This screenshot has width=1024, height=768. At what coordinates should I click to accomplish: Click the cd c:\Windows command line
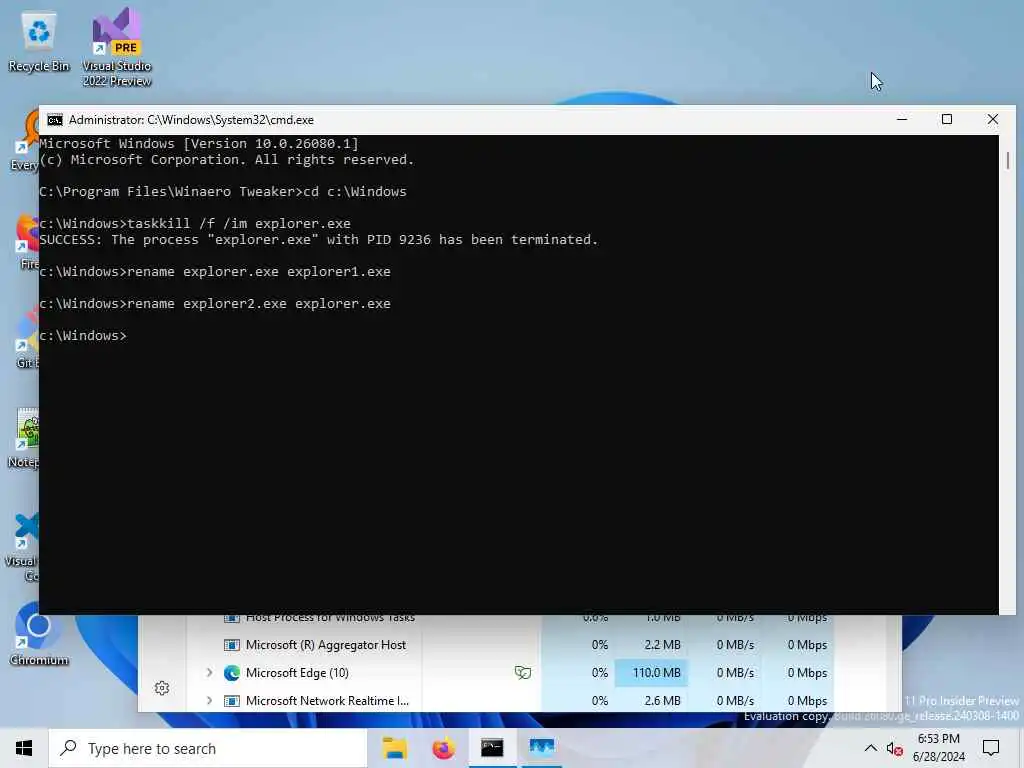223,191
